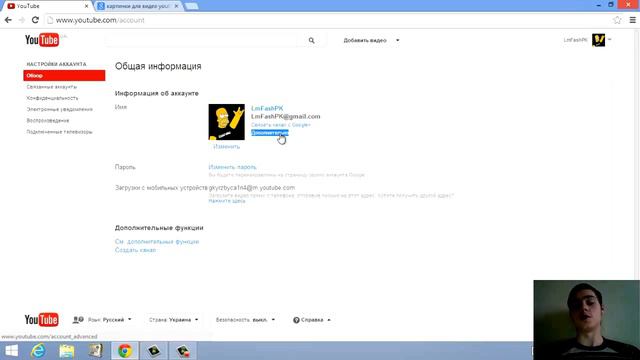Select Обзор in the account settings sidebar
This screenshot has width=640, height=360.
[64, 76]
